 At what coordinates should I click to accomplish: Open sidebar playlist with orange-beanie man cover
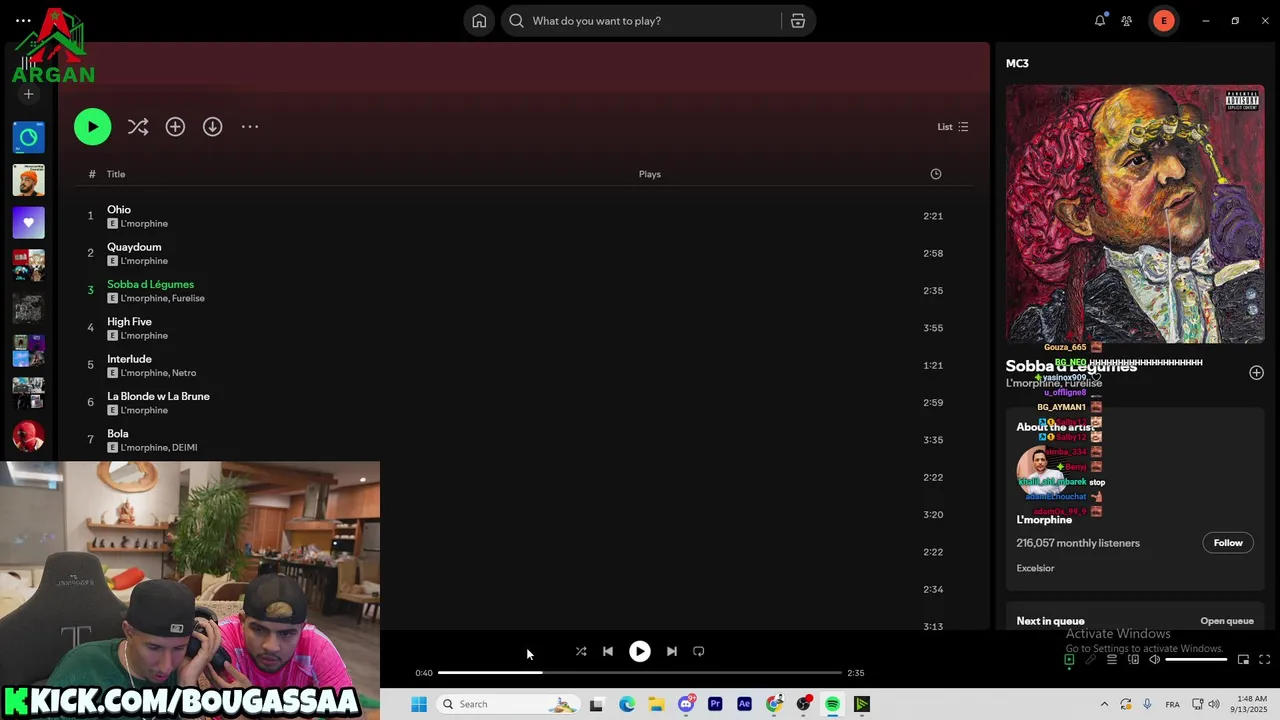point(28,180)
